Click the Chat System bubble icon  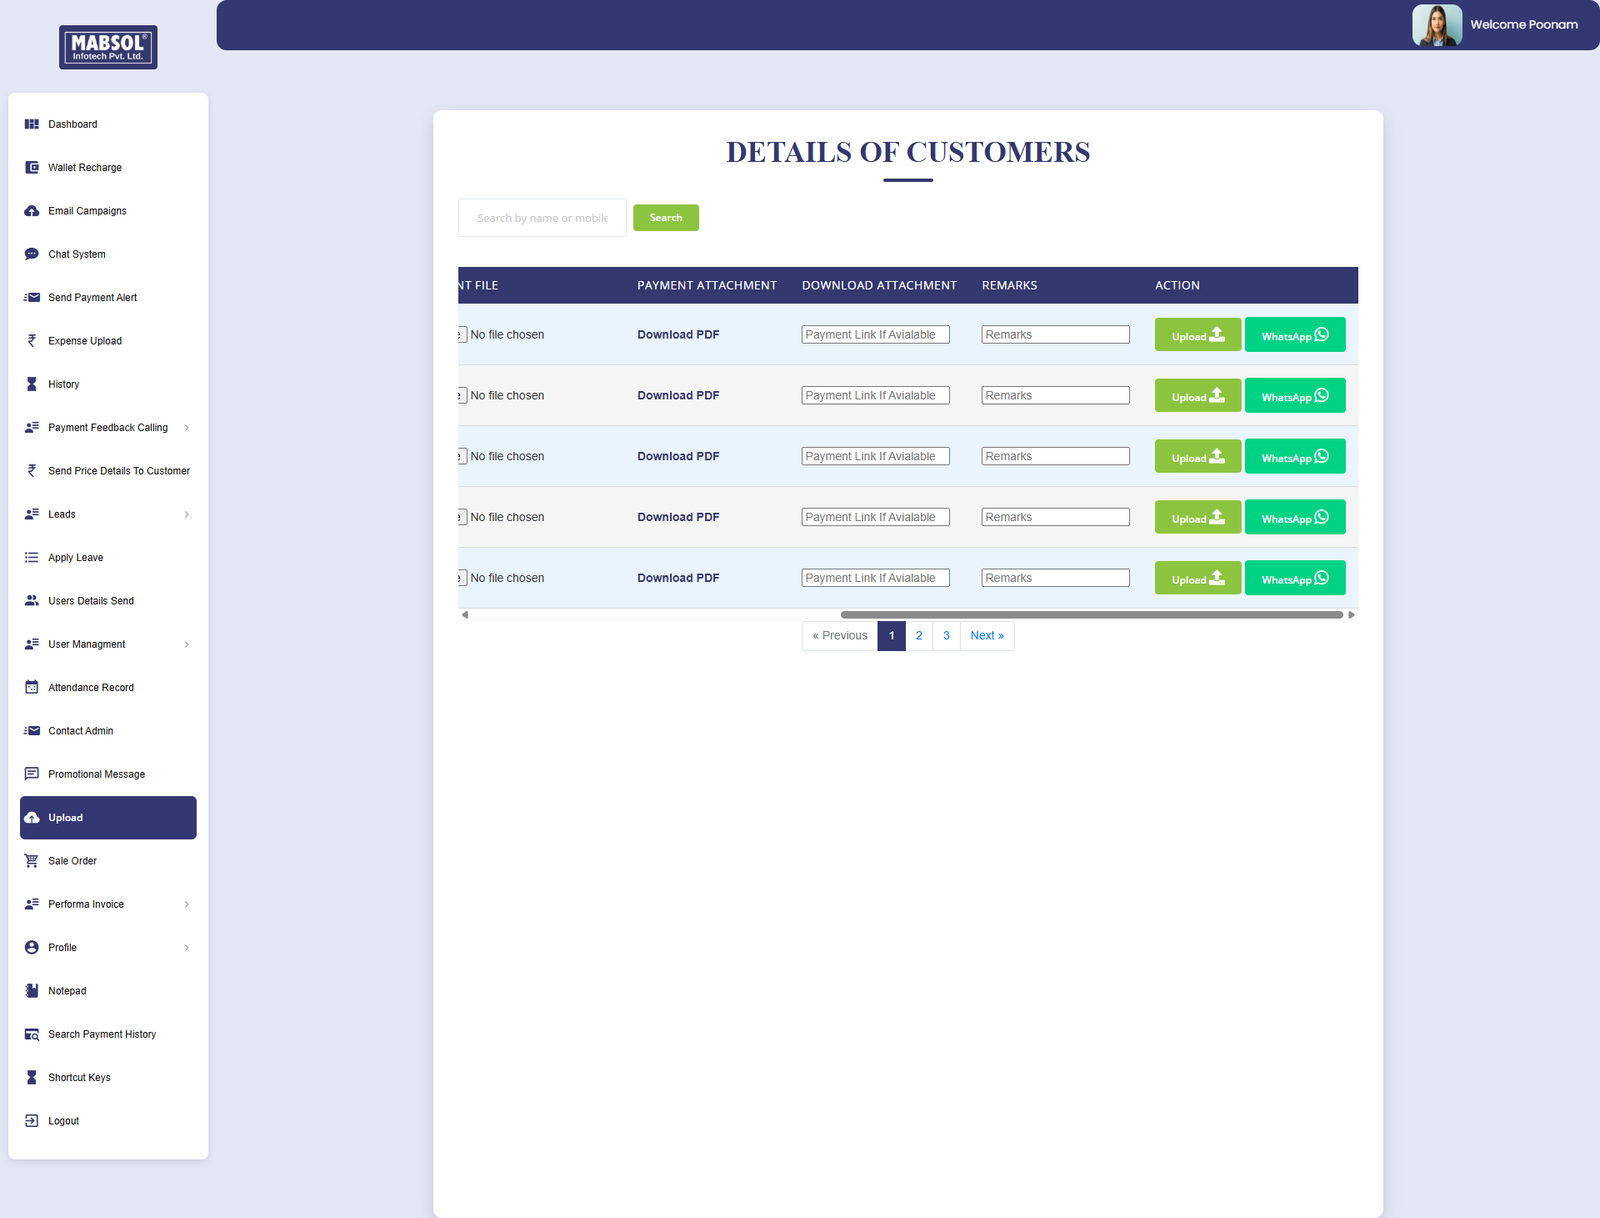pos(32,254)
